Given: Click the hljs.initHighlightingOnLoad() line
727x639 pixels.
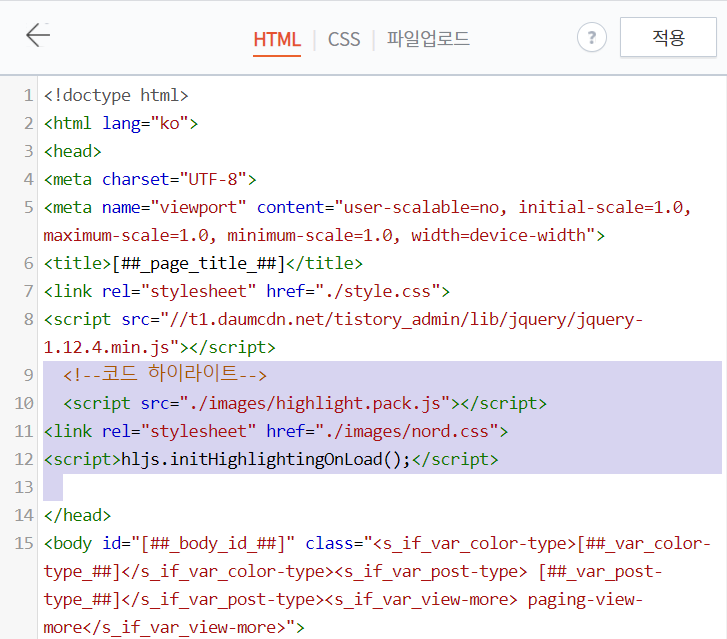Looking at the screenshot, I should click(271, 460).
